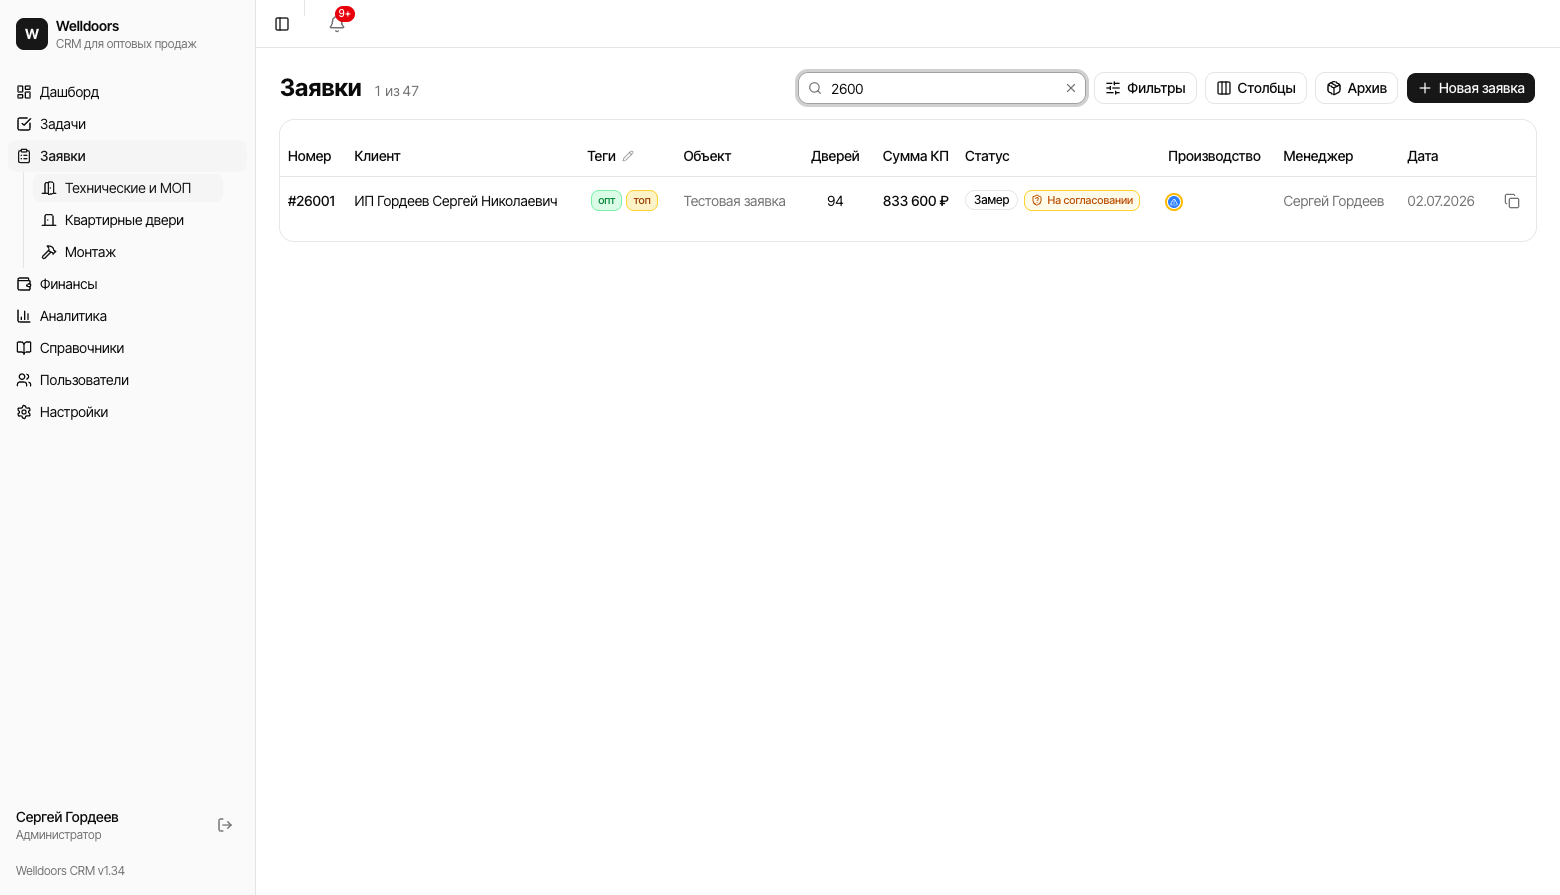Click the Дата column header
1560x895 pixels.
click(1422, 156)
